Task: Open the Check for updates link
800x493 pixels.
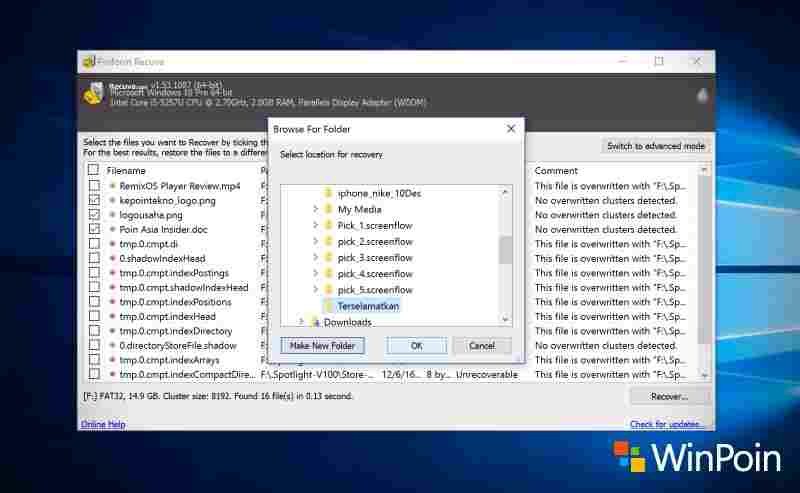Action: click(x=667, y=424)
